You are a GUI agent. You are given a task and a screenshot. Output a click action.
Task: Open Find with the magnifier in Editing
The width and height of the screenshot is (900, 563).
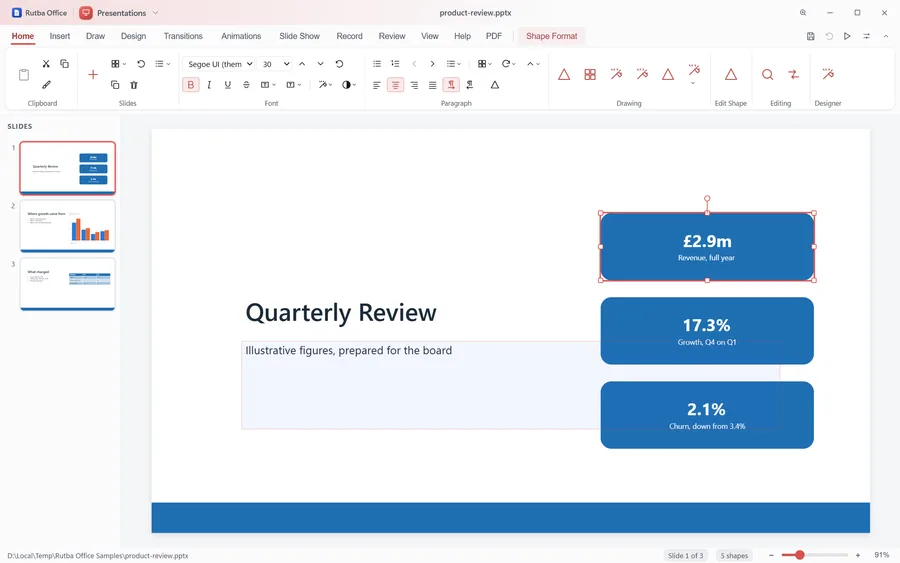click(767, 75)
